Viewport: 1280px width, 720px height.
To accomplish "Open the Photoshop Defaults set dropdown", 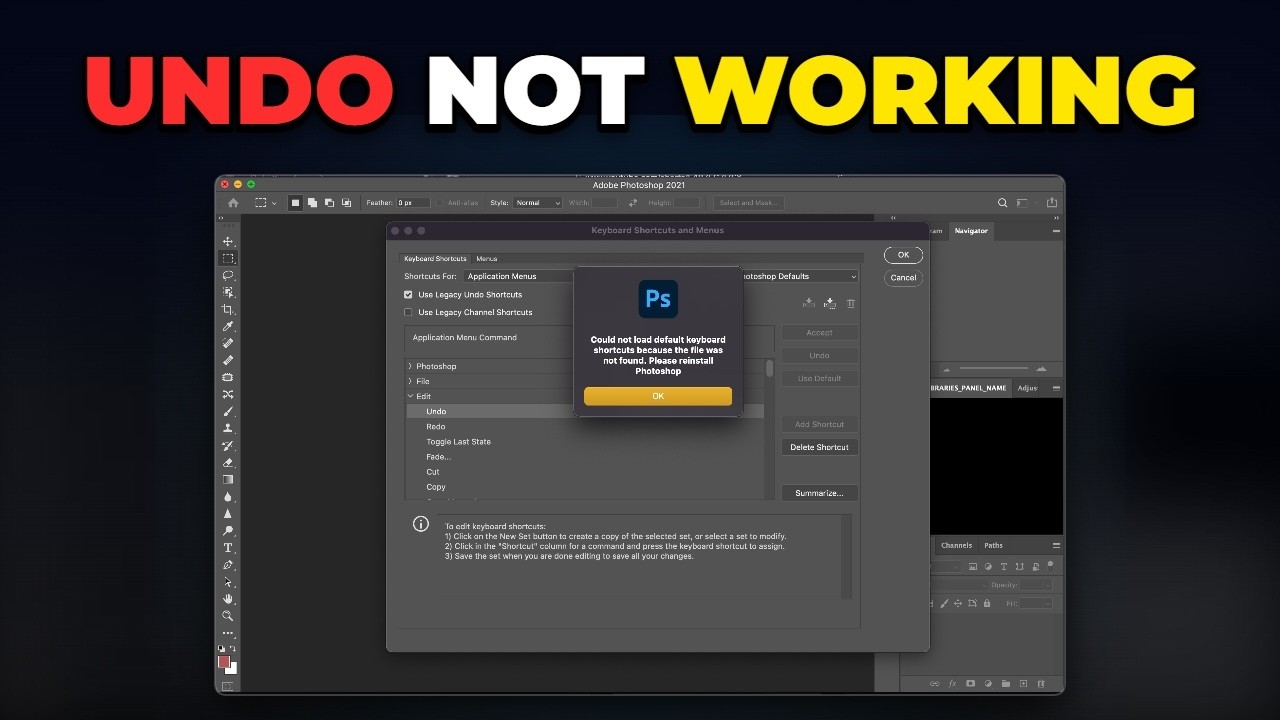I will point(800,276).
